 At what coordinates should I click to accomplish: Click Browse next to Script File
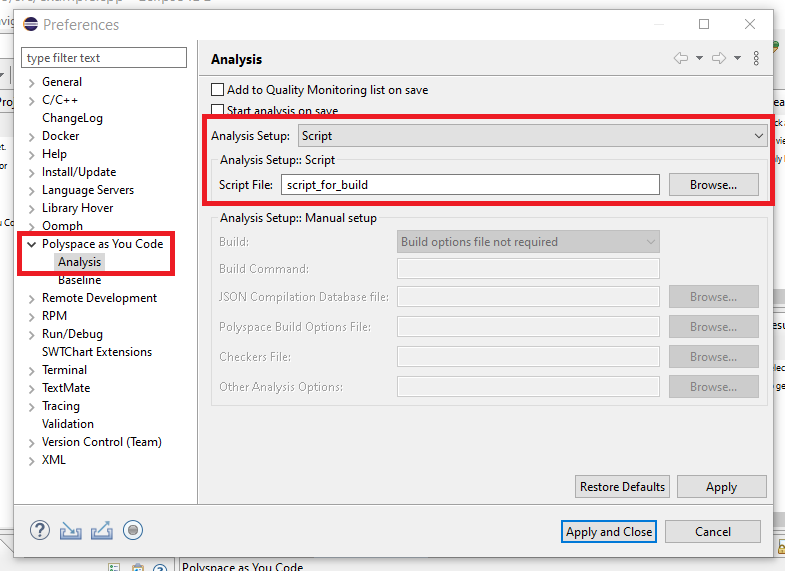[x=713, y=185]
